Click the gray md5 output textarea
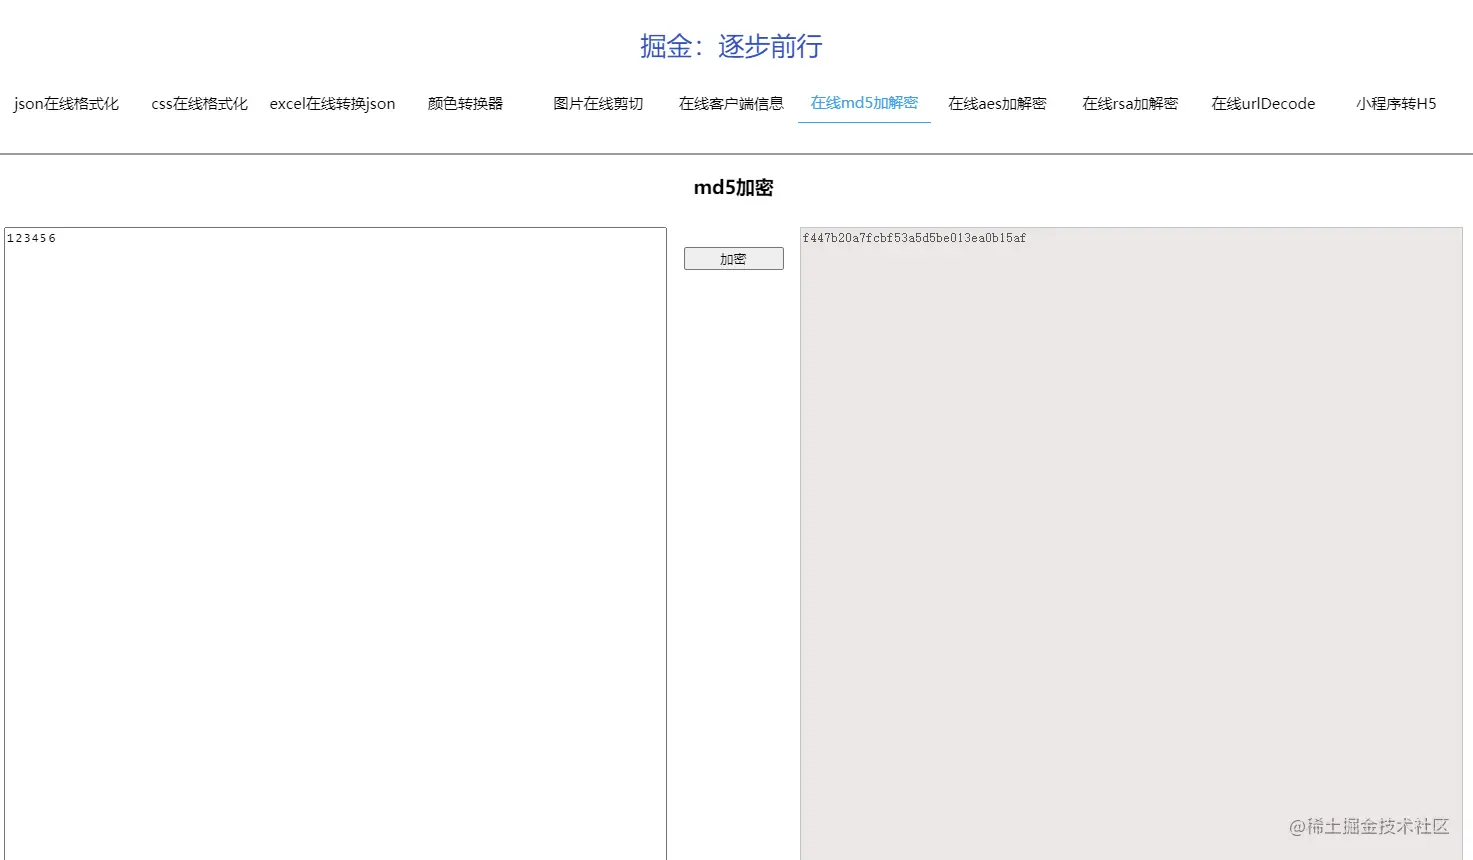 (x=1131, y=544)
